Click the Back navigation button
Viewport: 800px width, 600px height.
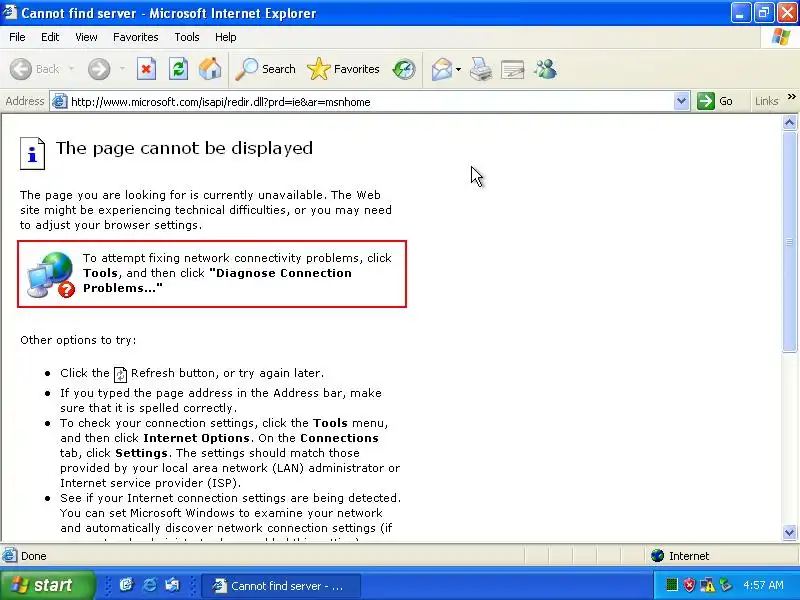(35, 69)
